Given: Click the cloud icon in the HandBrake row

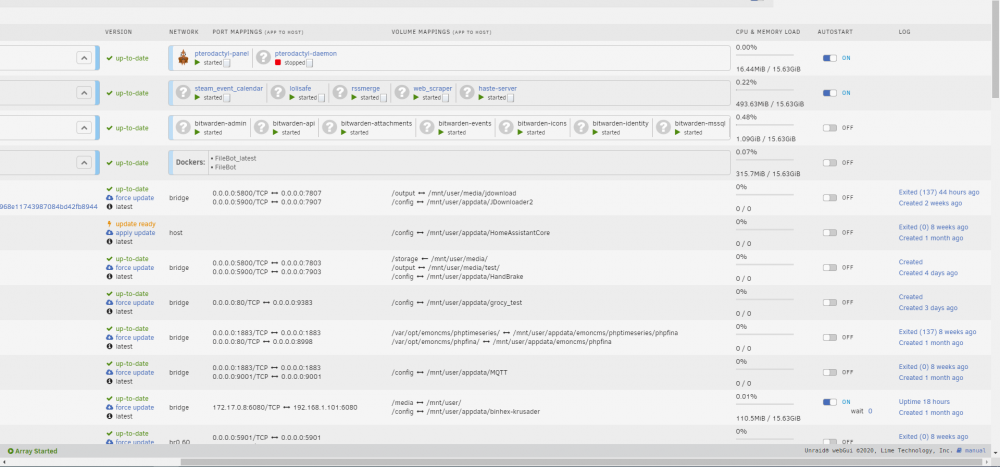Looking at the screenshot, I should coord(109,267).
